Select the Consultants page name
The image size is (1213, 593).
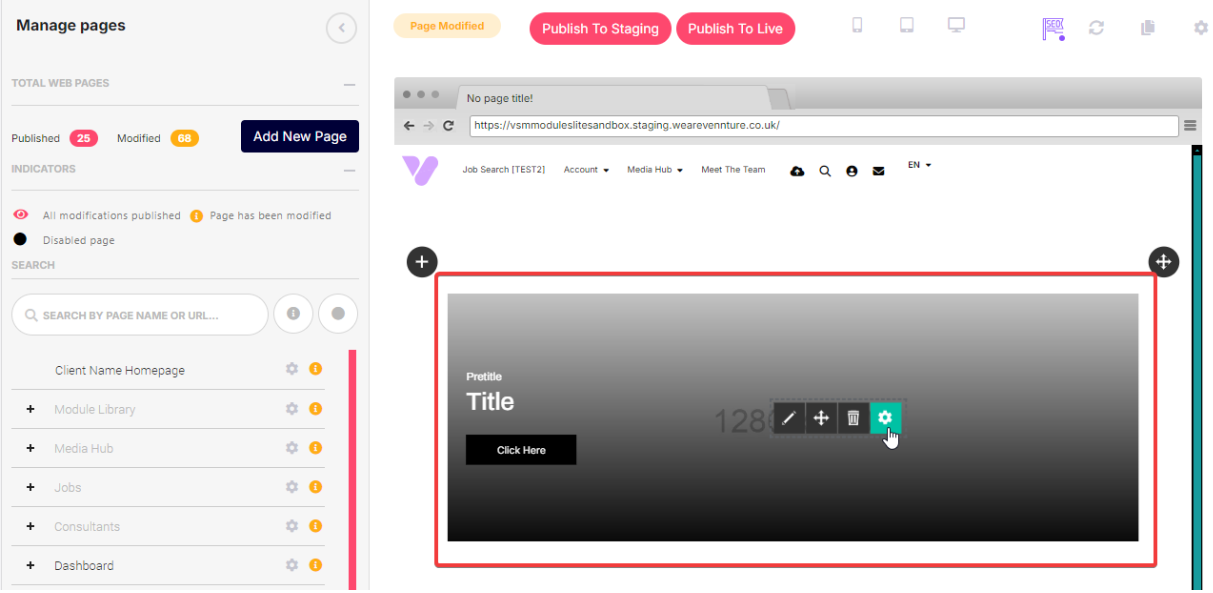click(87, 526)
